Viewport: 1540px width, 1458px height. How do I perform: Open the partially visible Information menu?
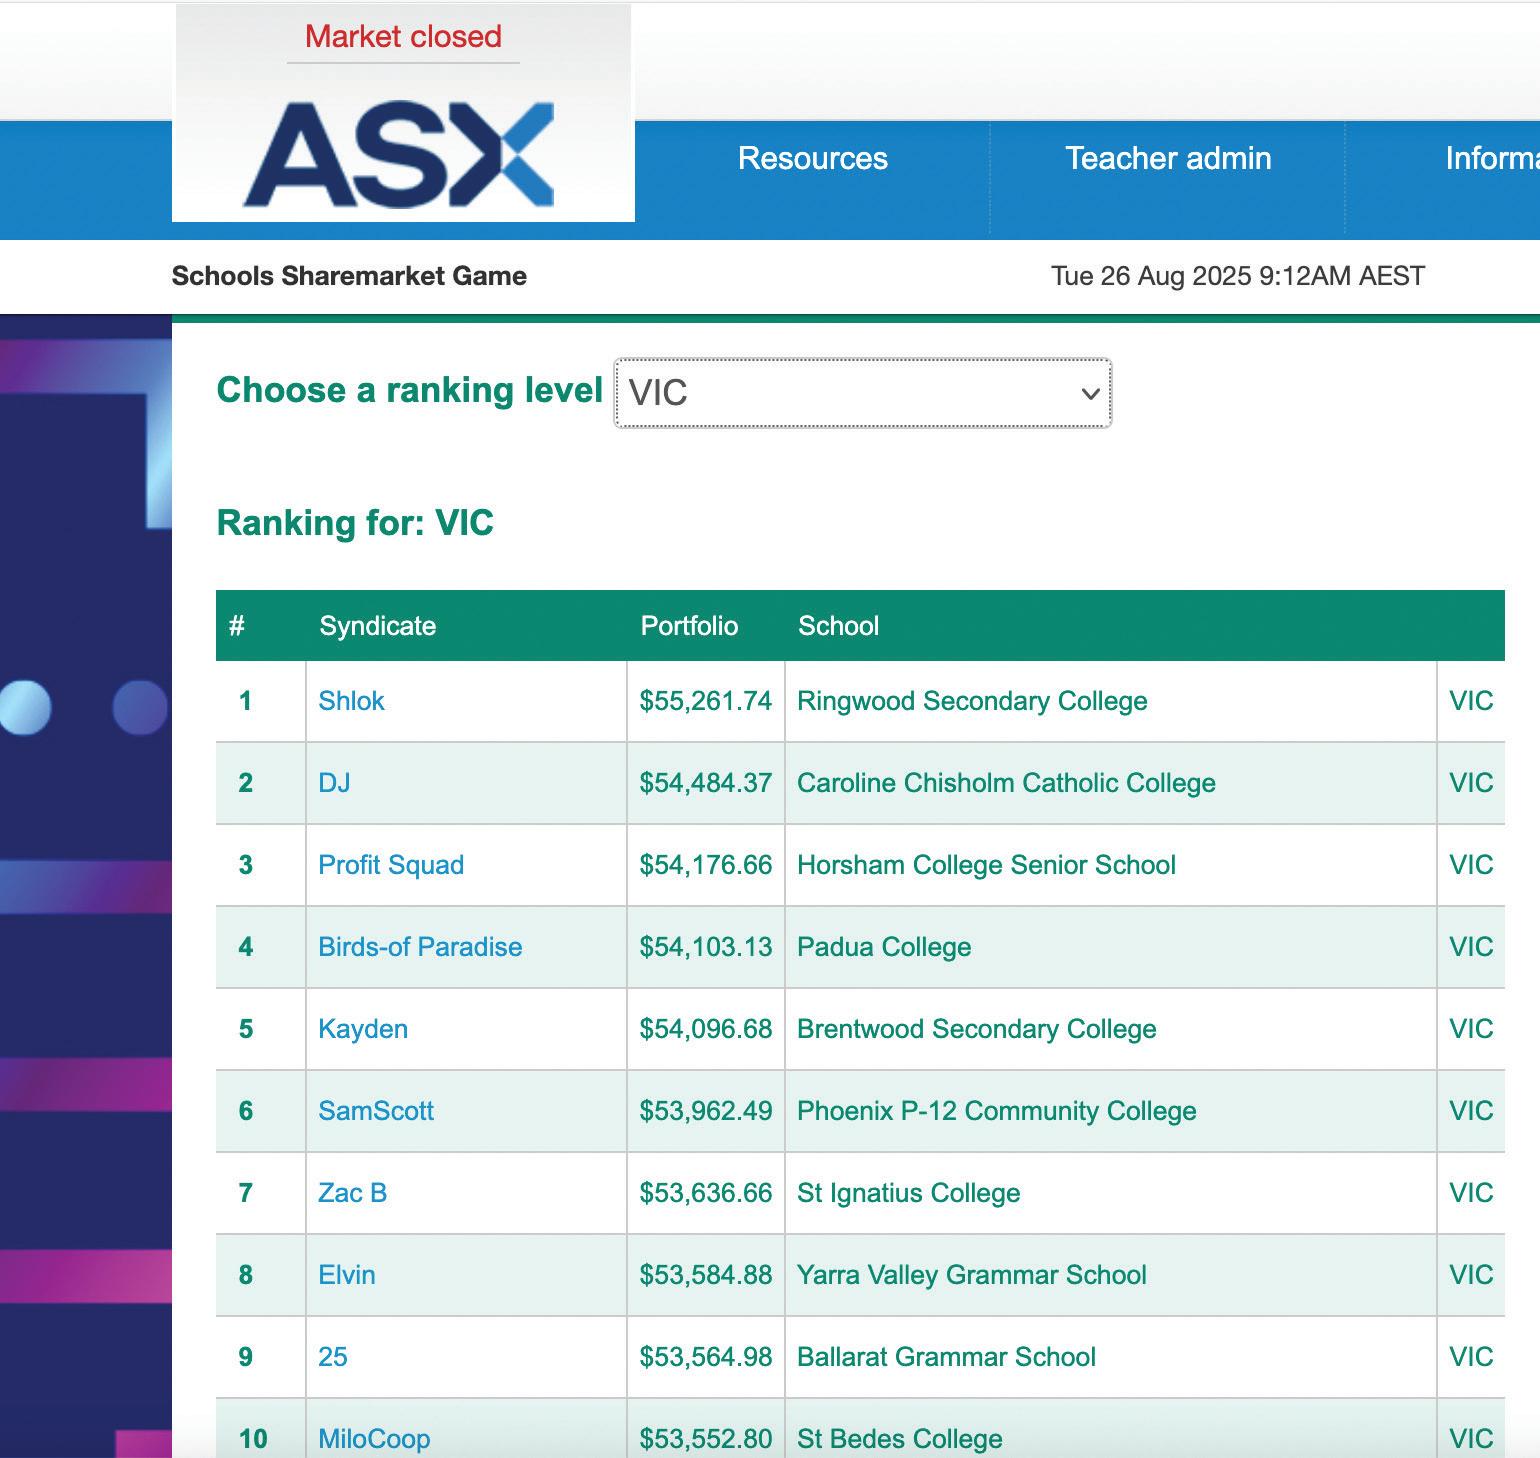pyautogui.click(x=1492, y=158)
